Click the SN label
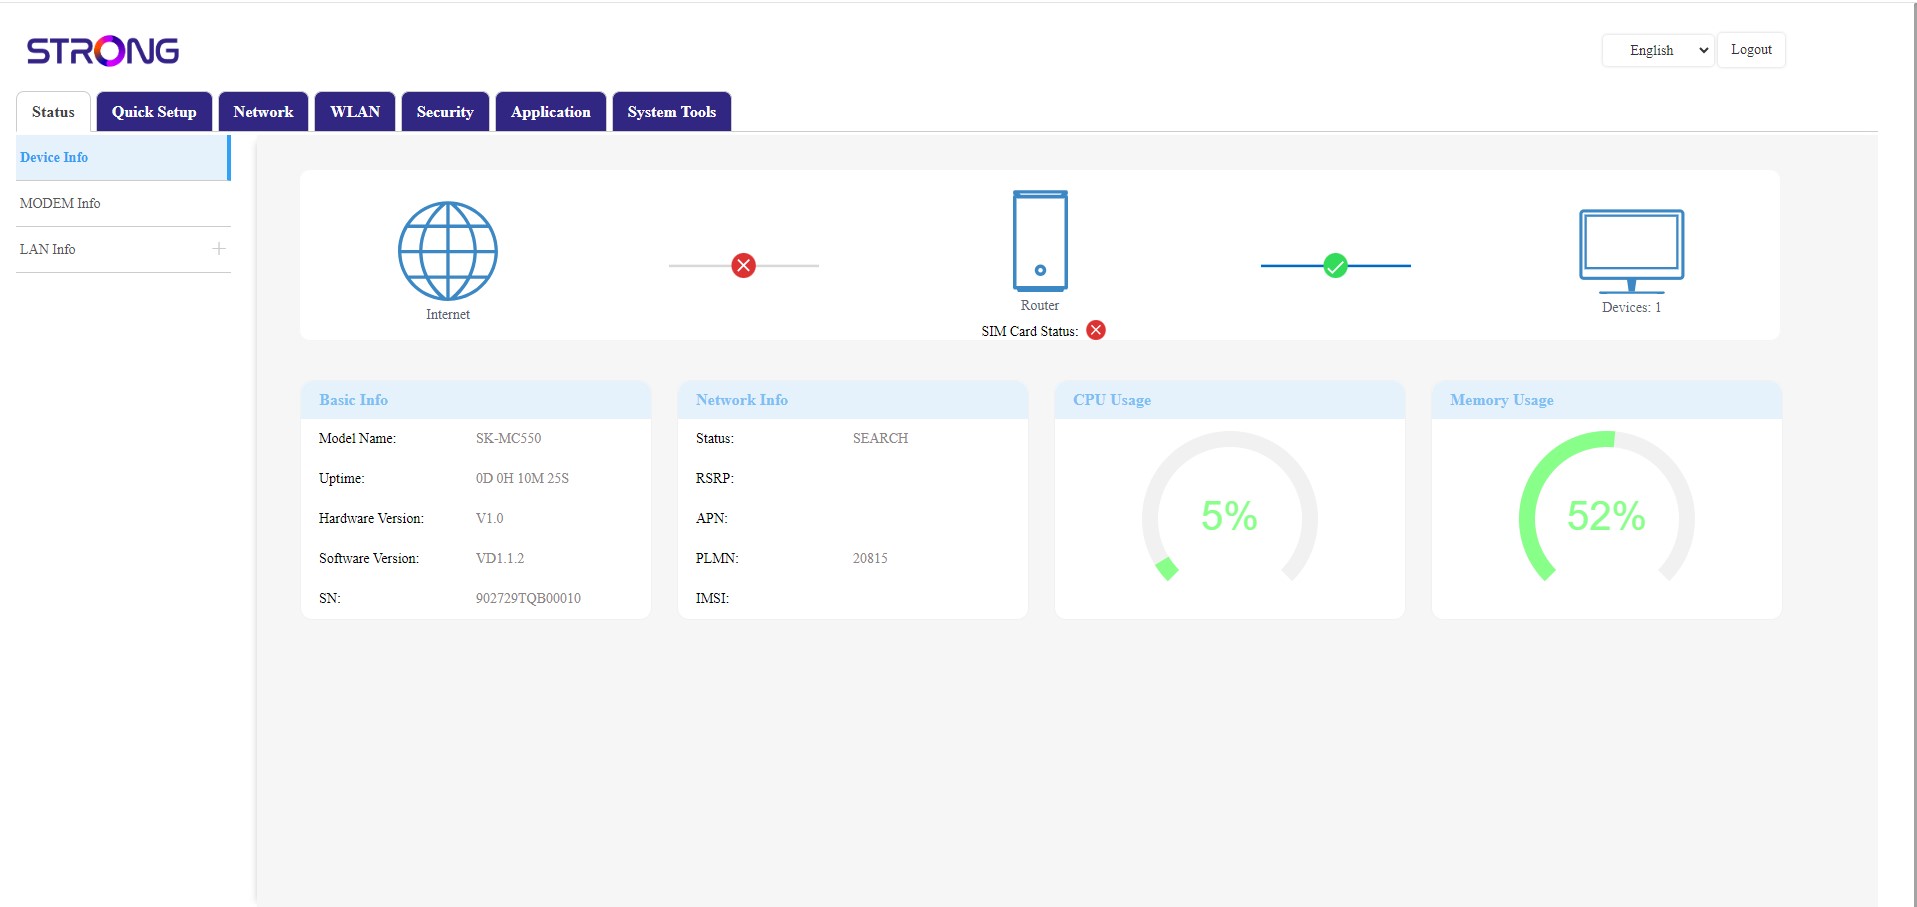 [330, 598]
